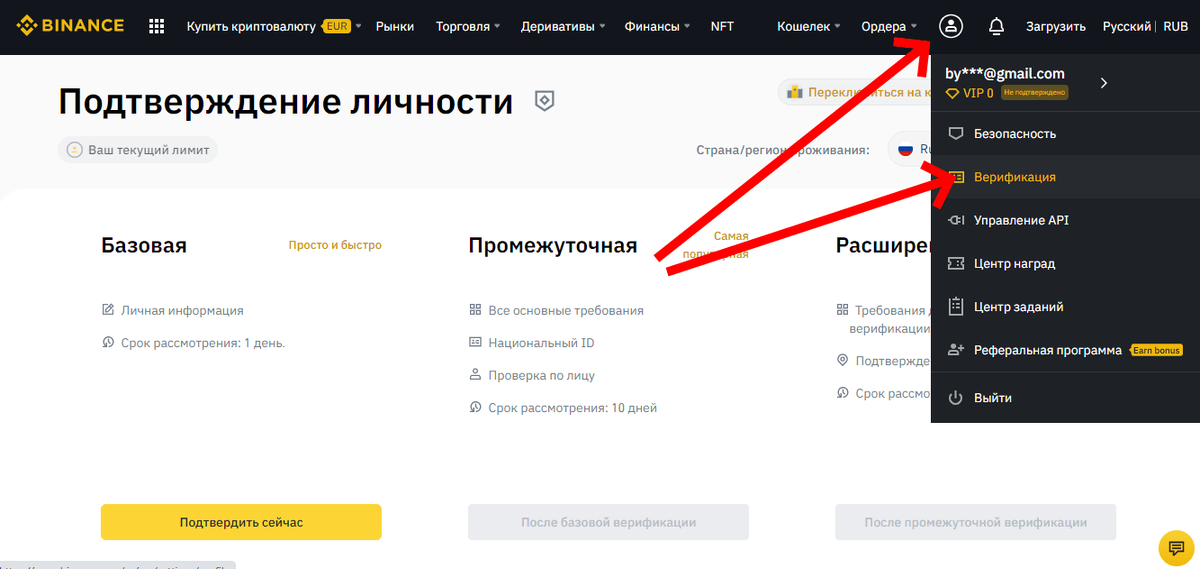Click the Управление API icon
This screenshot has height=569, width=1200.
pyautogui.click(x=955, y=220)
